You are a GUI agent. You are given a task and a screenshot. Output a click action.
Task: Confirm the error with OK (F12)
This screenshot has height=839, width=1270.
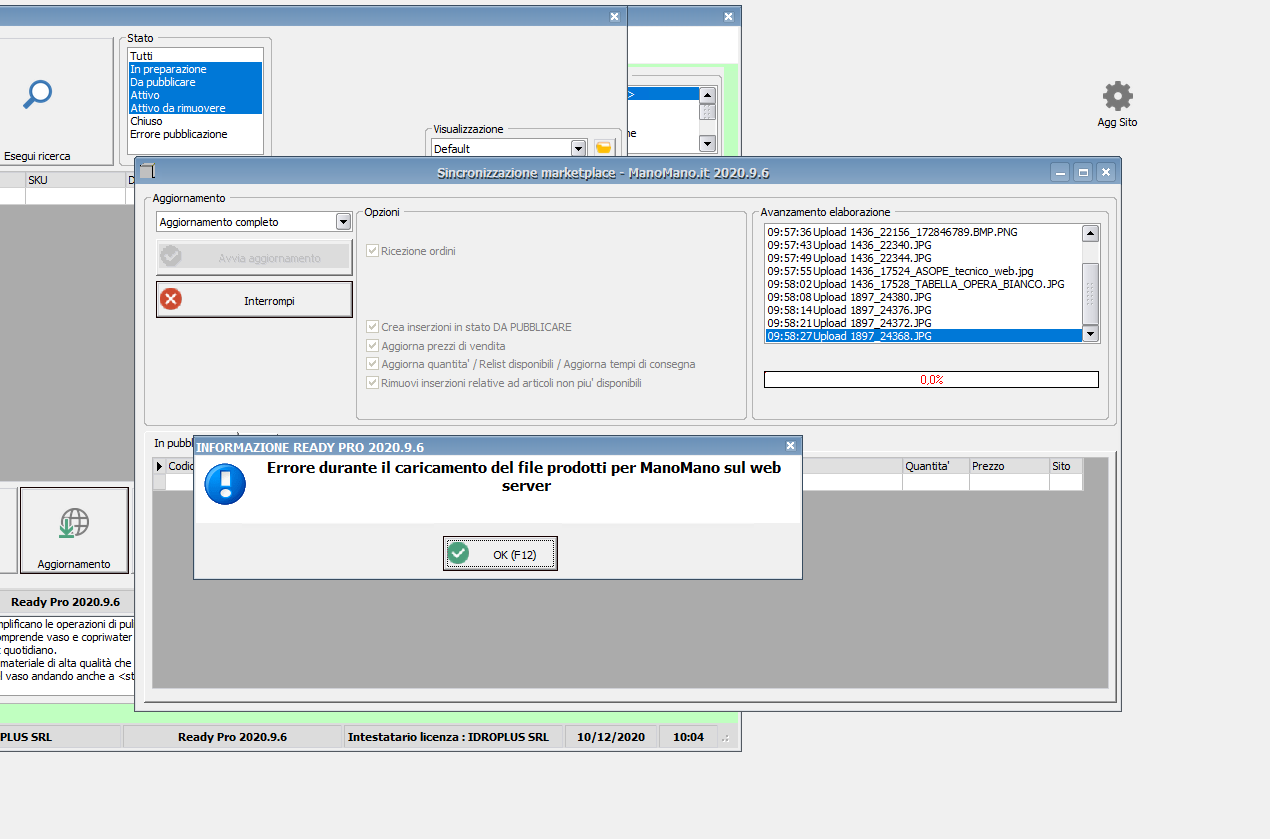(x=500, y=554)
